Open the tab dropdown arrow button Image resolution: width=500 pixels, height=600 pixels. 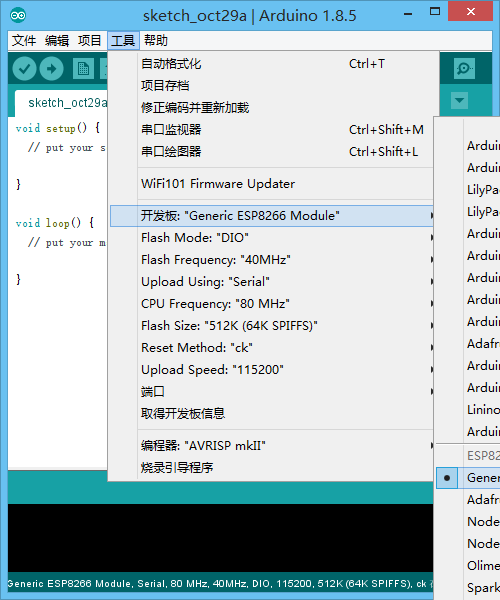click(x=459, y=101)
